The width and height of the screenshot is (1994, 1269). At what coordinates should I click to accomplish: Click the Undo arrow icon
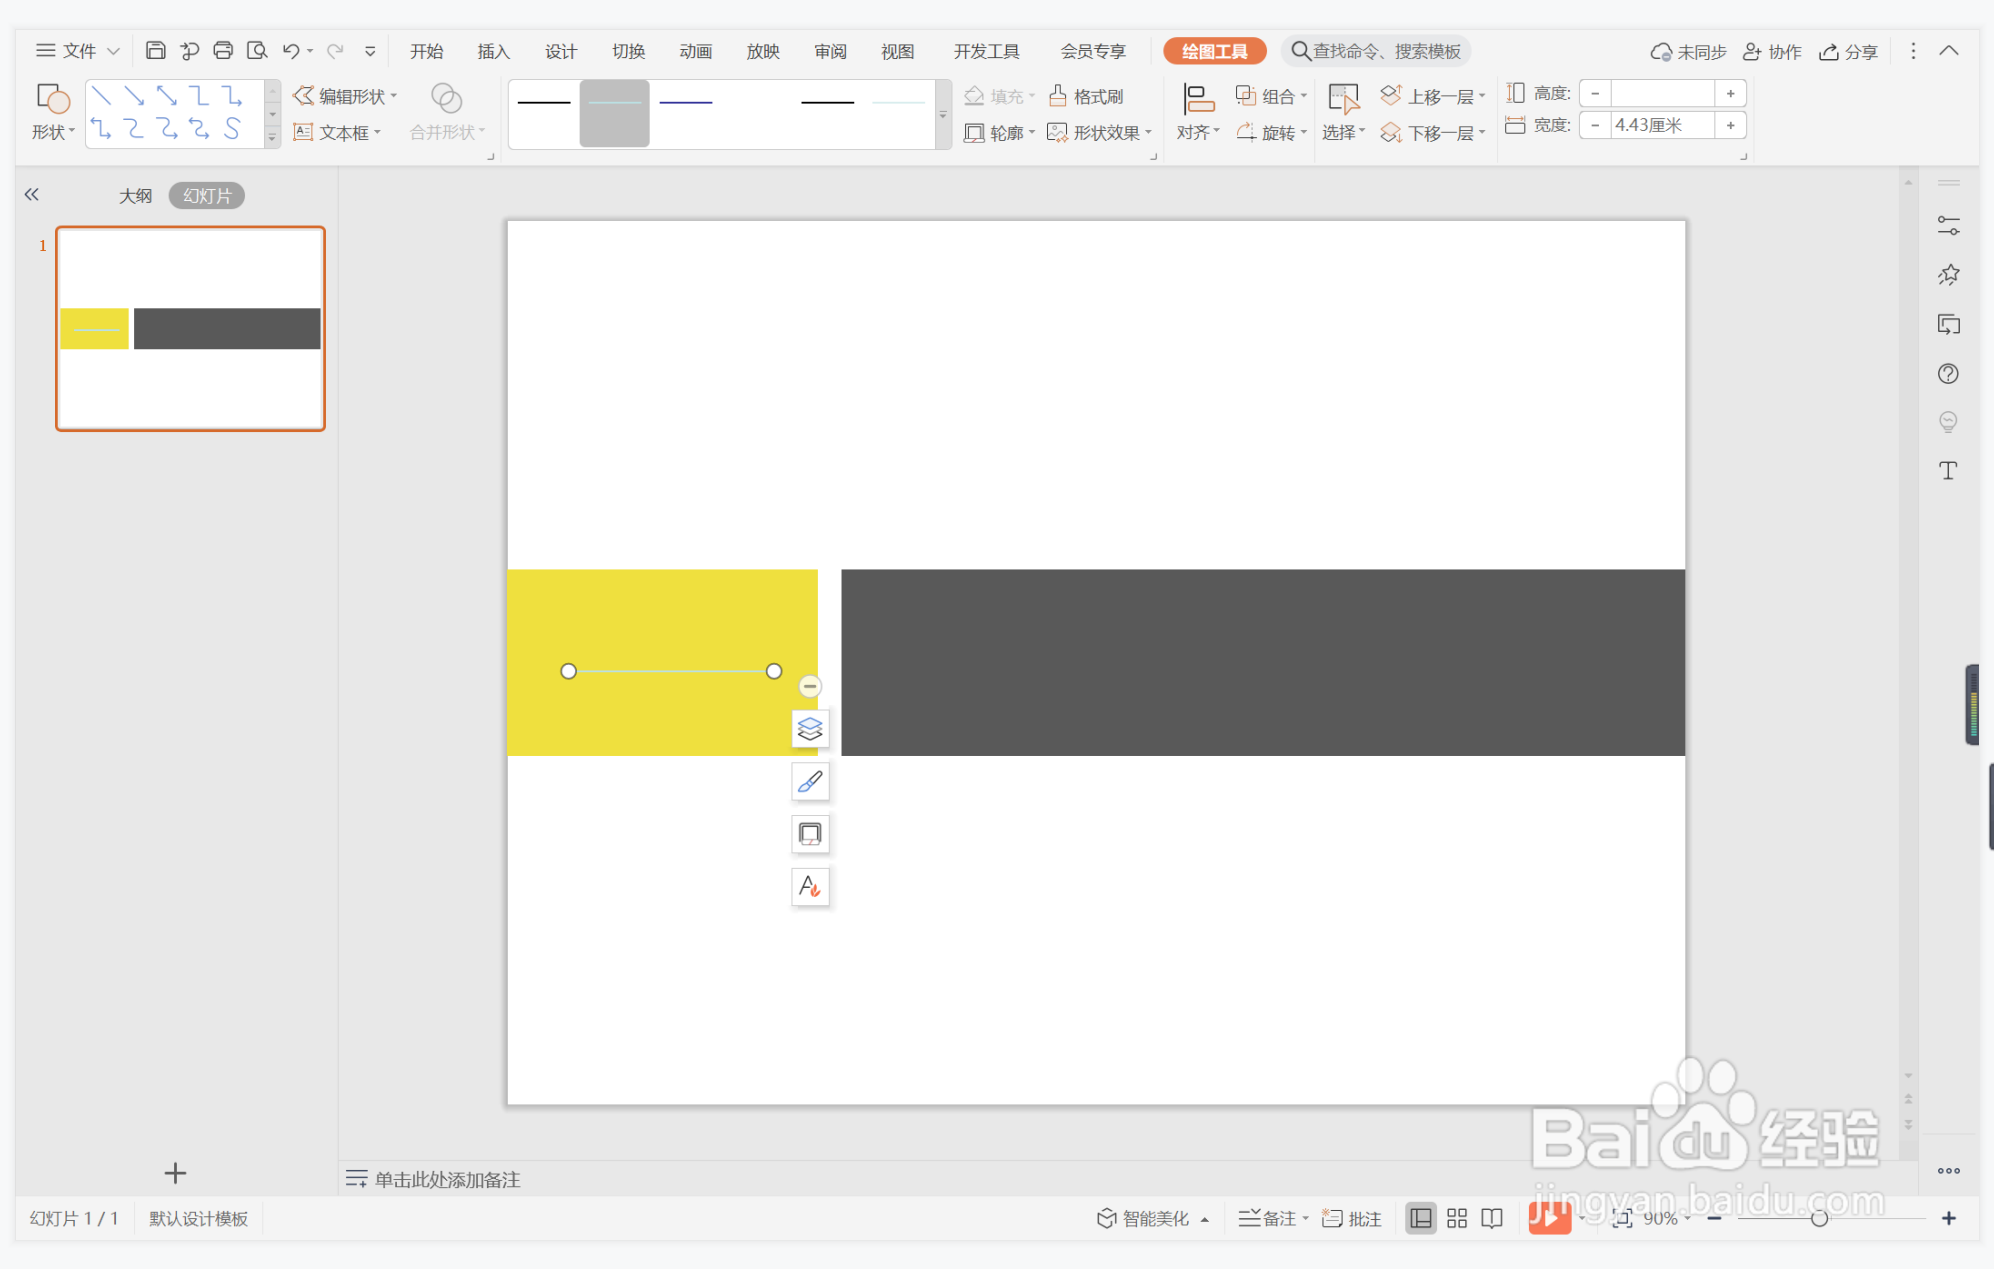pyautogui.click(x=291, y=50)
